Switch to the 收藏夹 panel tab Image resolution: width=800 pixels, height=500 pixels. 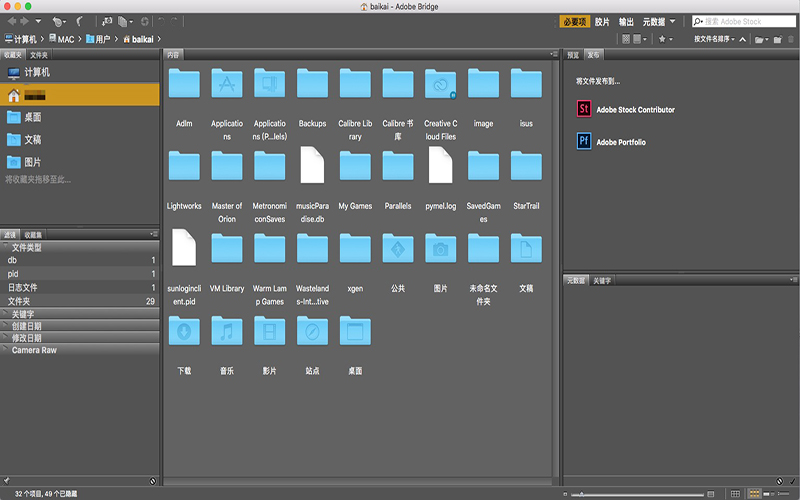(x=13, y=55)
